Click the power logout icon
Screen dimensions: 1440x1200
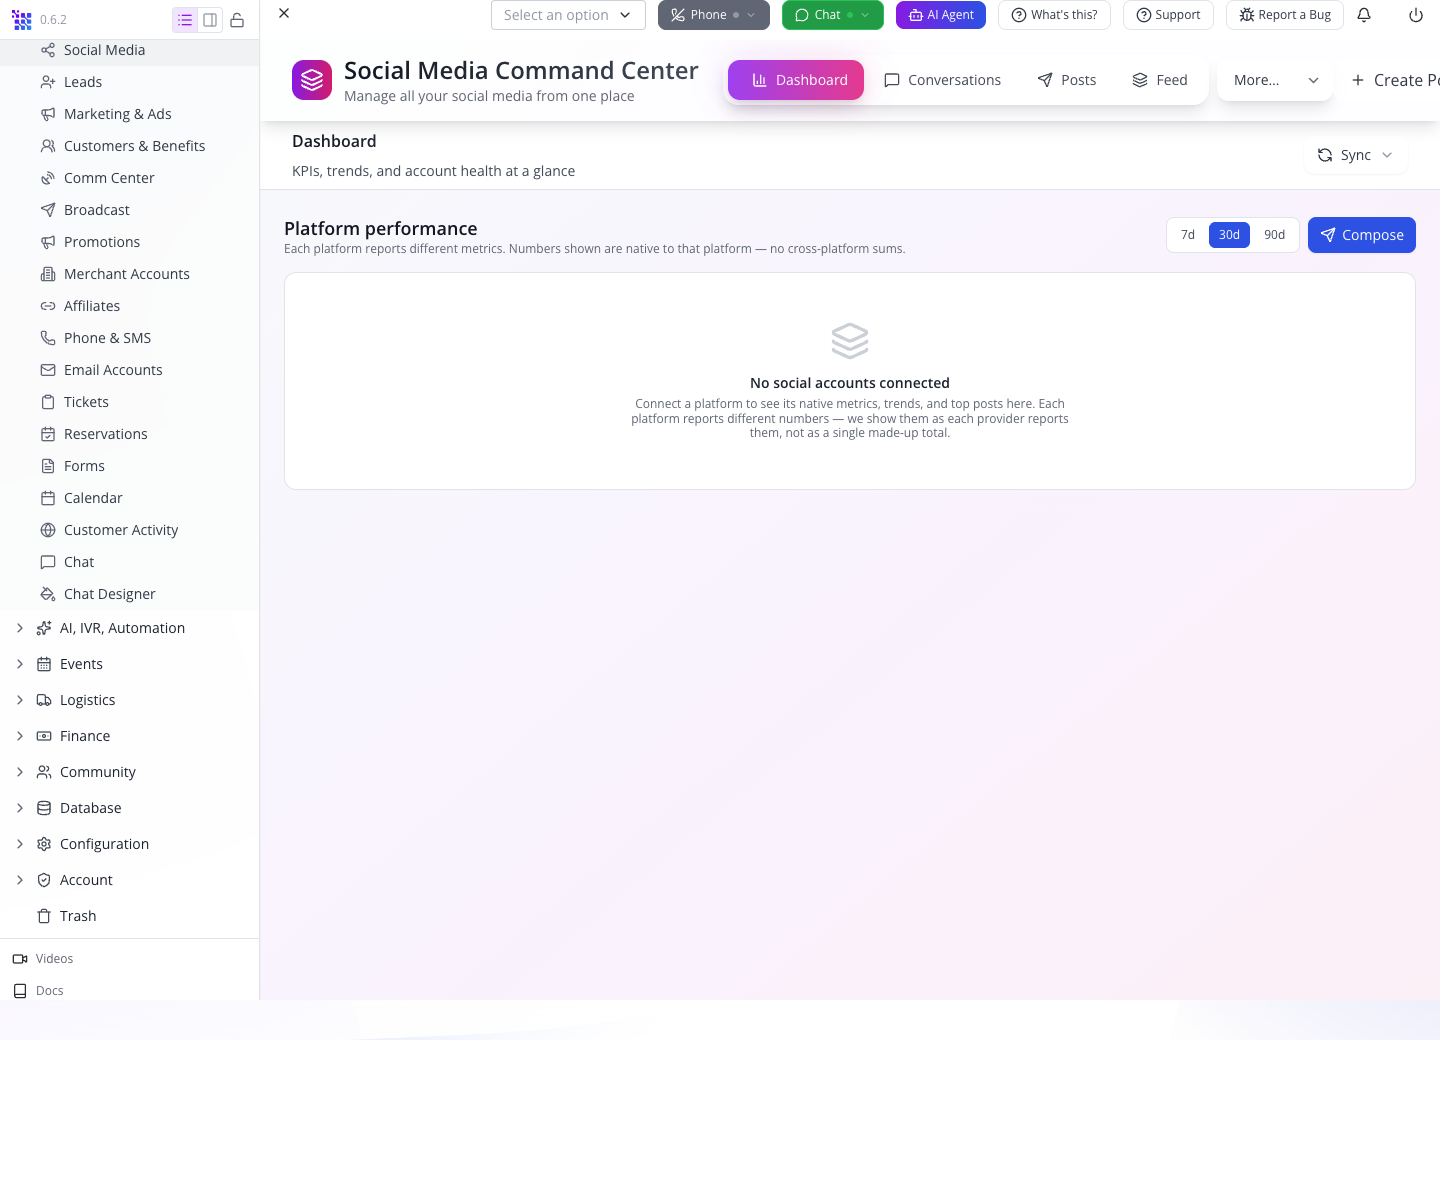(1416, 15)
